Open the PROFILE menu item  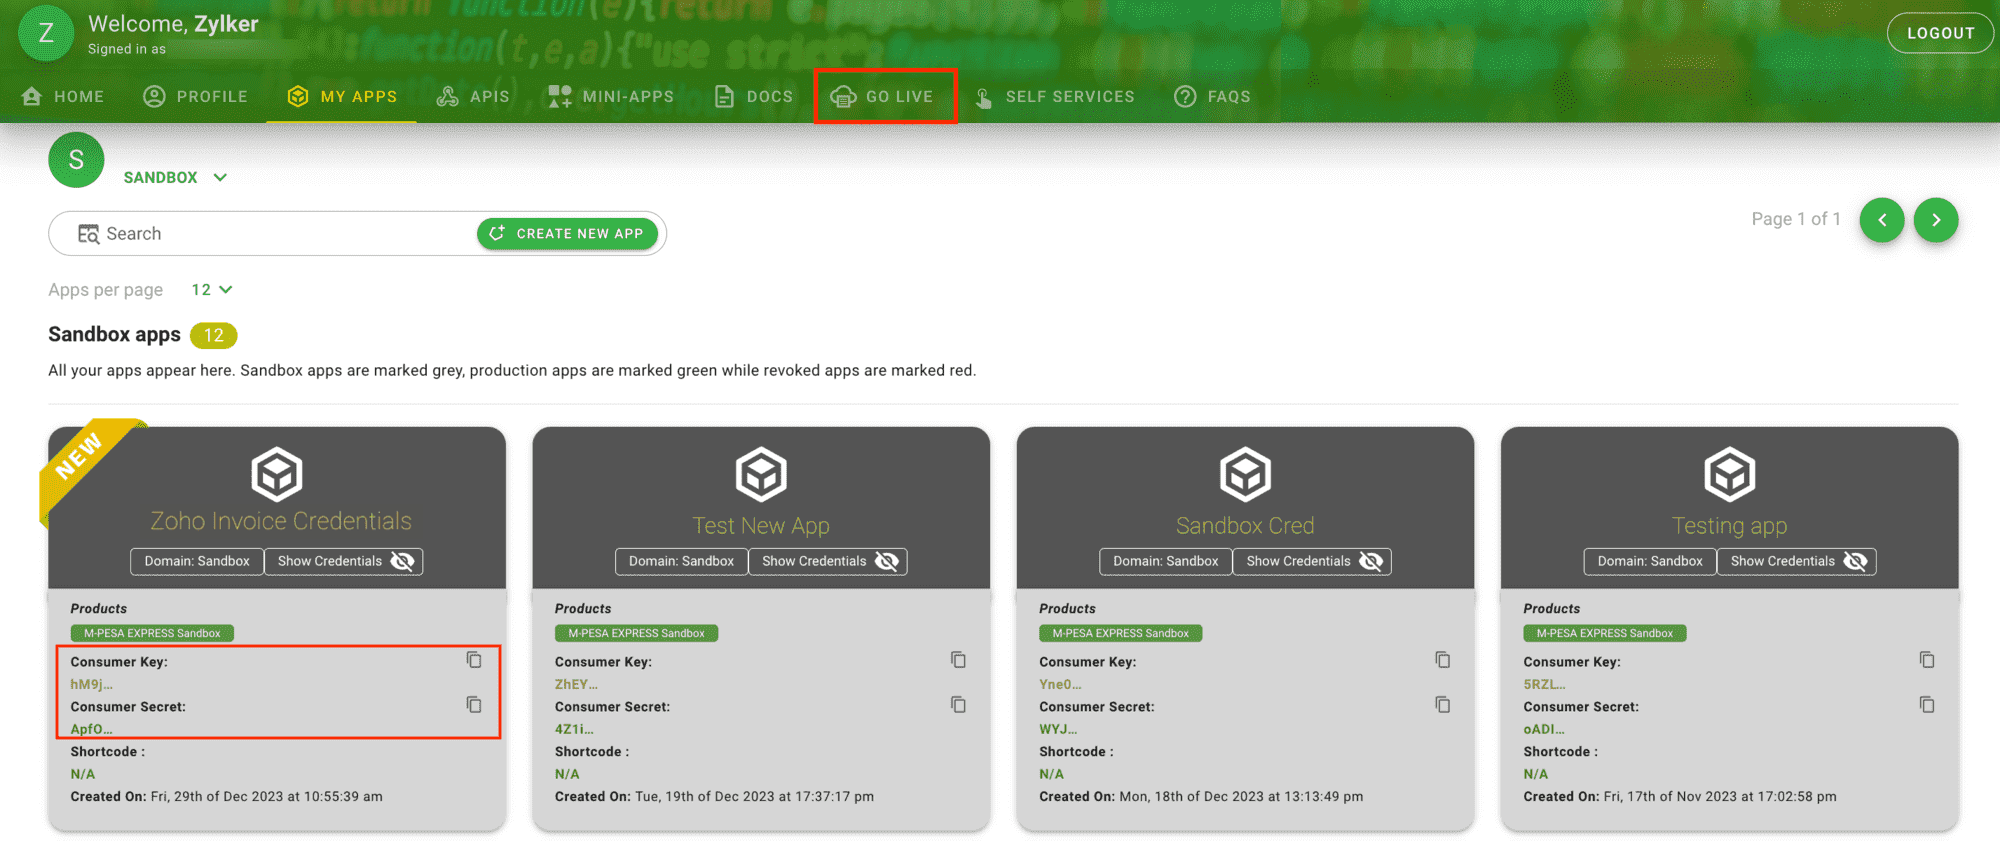(x=195, y=96)
